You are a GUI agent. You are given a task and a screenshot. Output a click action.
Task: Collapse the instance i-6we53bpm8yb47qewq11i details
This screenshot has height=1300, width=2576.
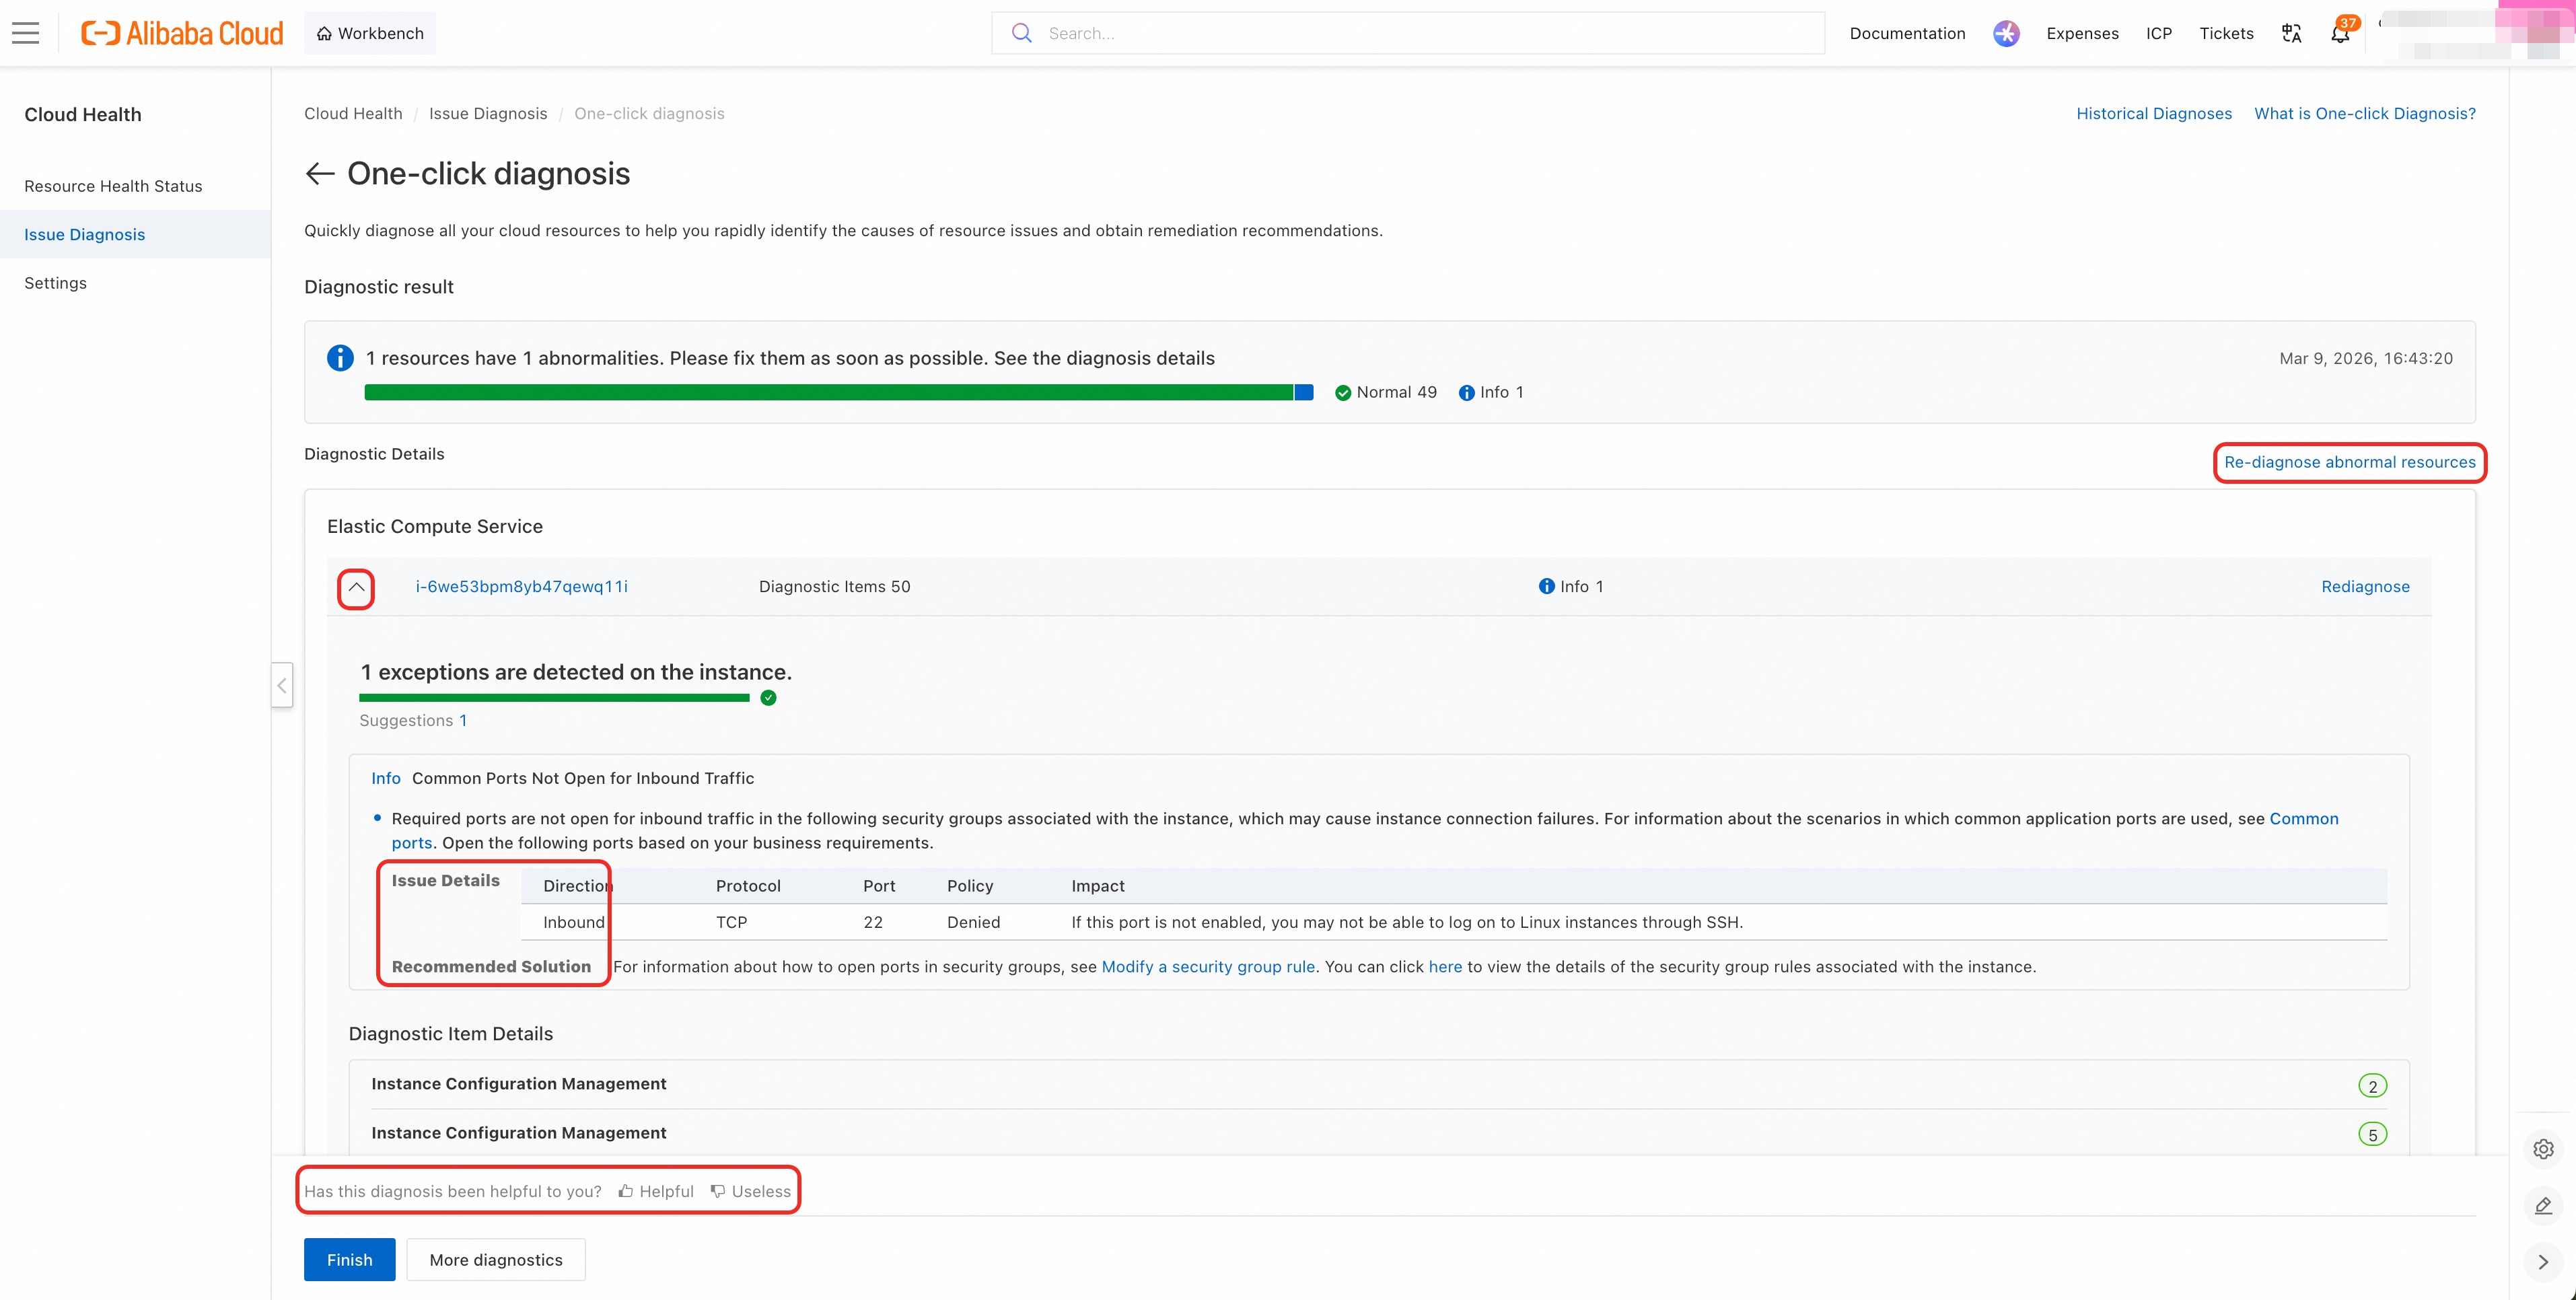[x=356, y=587]
